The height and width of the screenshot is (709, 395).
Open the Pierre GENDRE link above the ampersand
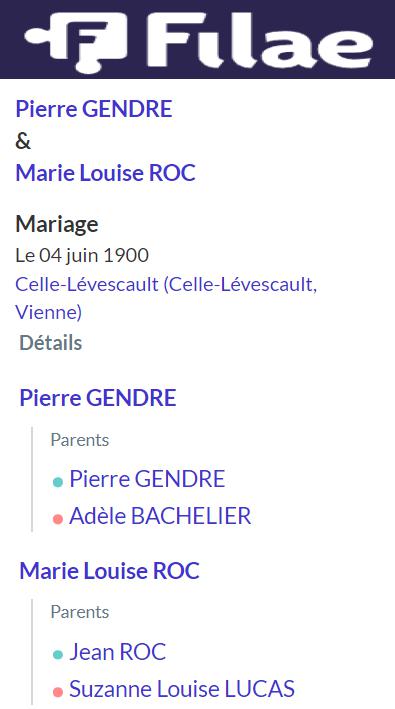pos(94,109)
